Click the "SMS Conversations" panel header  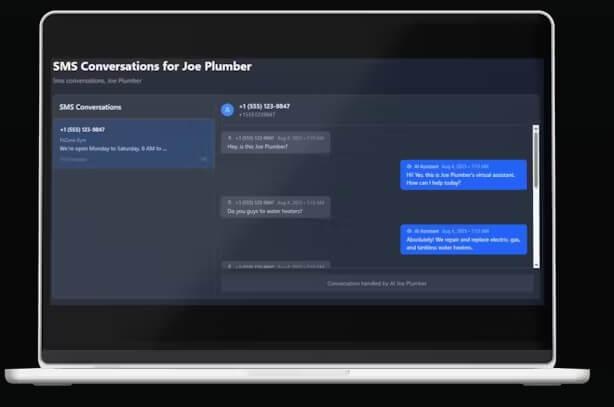91,106
